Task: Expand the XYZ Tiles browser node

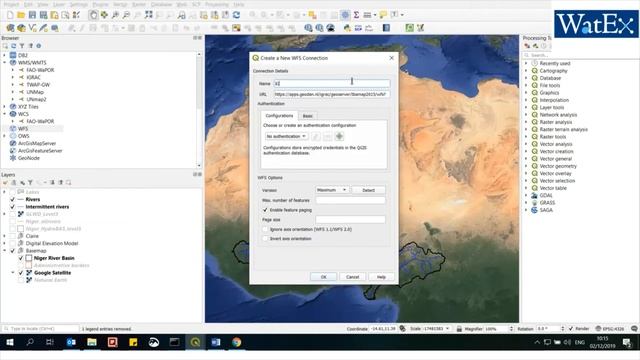Action: (5, 107)
